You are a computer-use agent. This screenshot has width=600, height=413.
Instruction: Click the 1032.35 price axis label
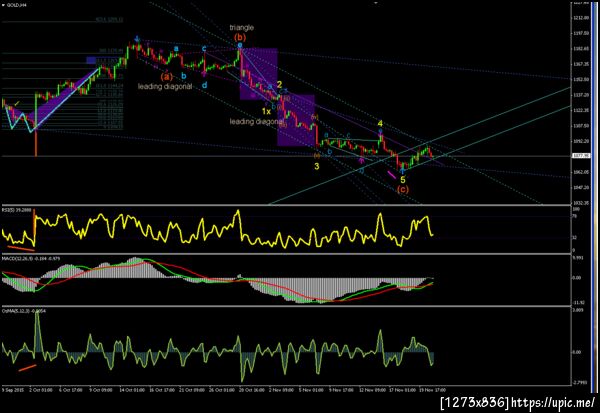click(x=581, y=202)
